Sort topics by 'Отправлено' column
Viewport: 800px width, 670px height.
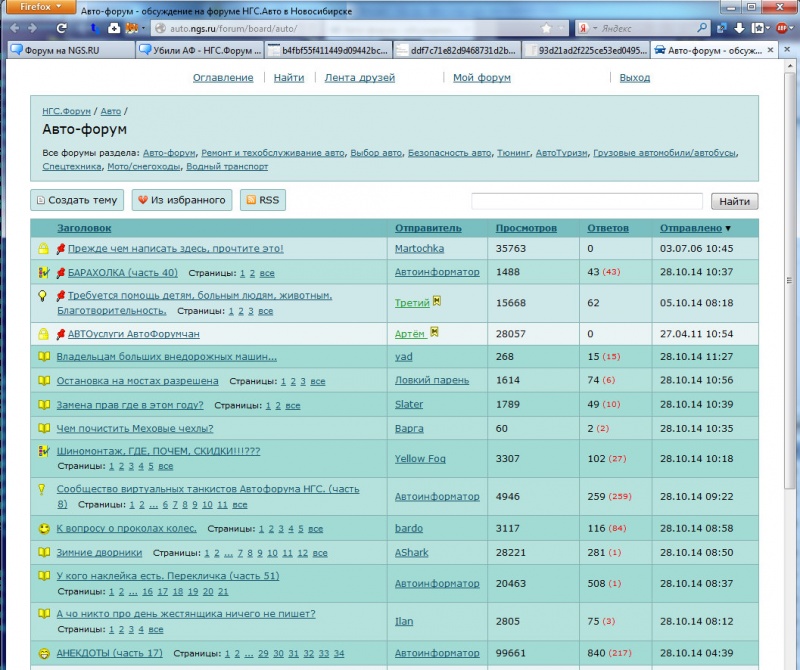(690, 228)
